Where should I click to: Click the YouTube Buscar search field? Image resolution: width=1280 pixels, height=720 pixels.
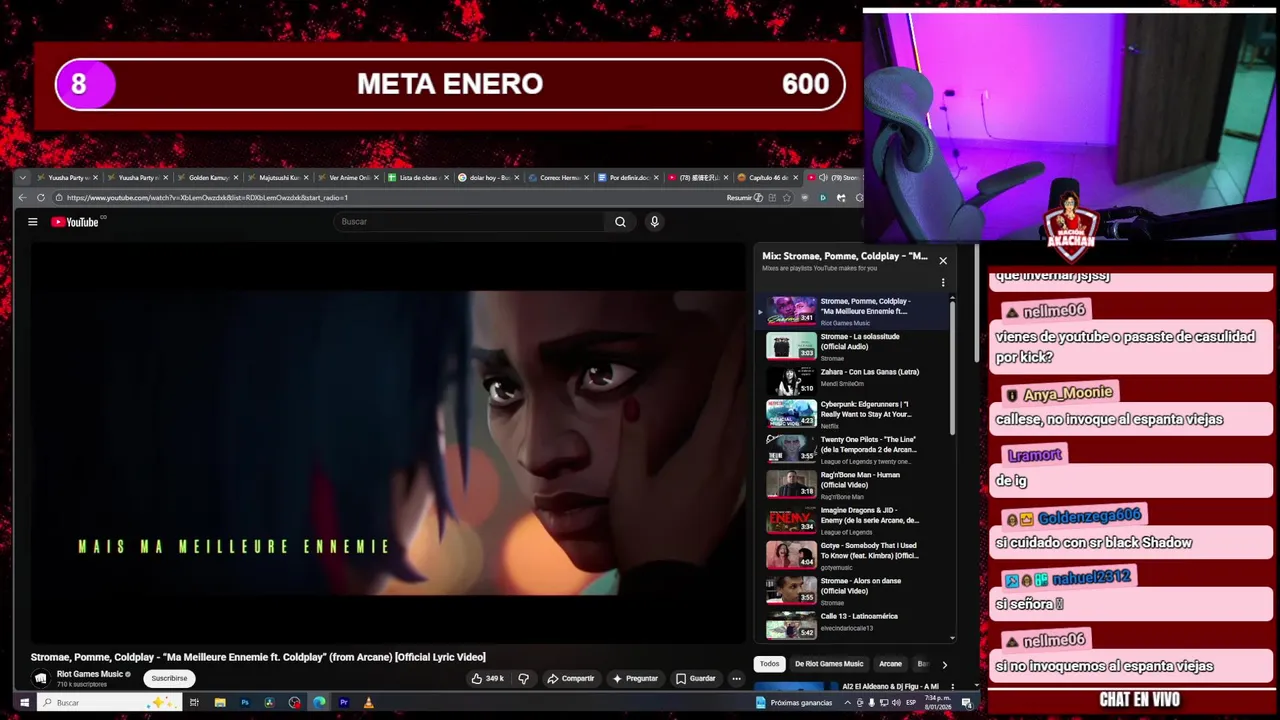[x=470, y=222]
